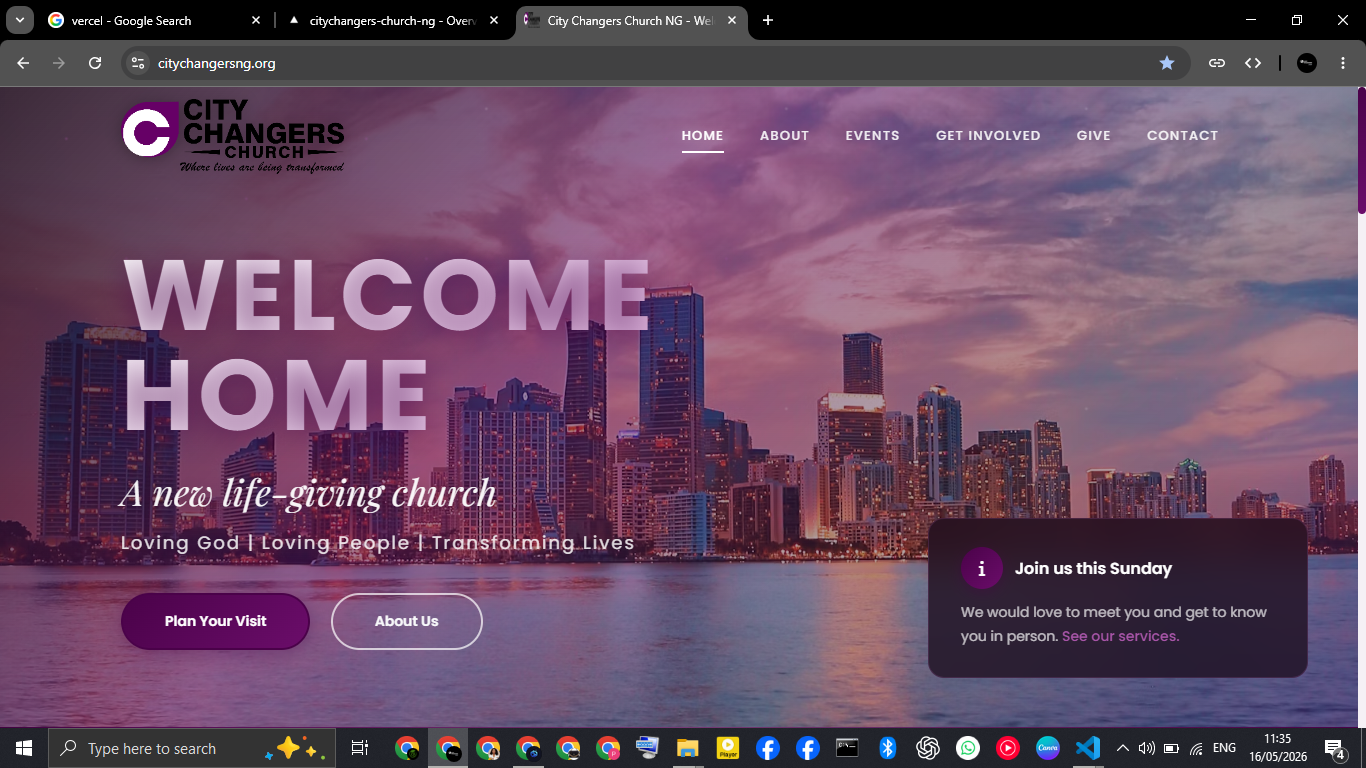Follow the See our services link
Screen dimensions: 1366x768
(1121, 636)
